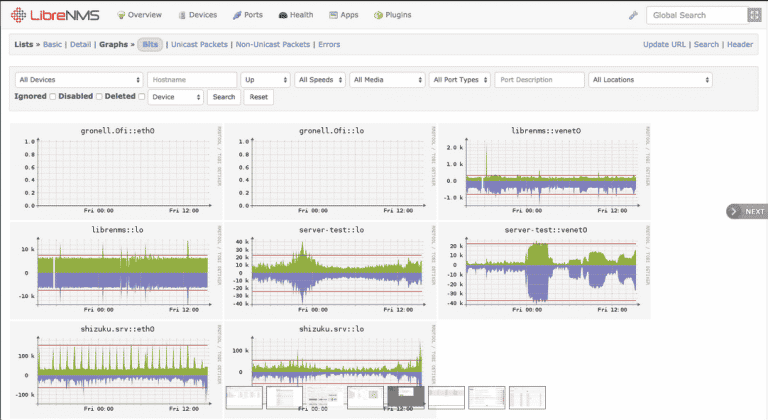Check the Deleted checkbox

(141, 97)
